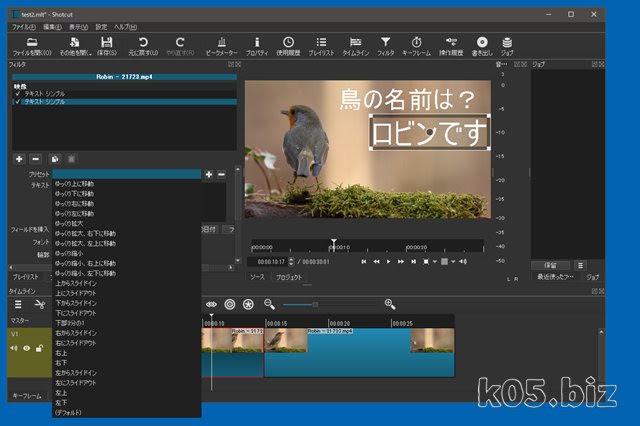Viewport: 640px width, 426px height.
Task: Click the fast forward button
Action: click(x=401, y=262)
